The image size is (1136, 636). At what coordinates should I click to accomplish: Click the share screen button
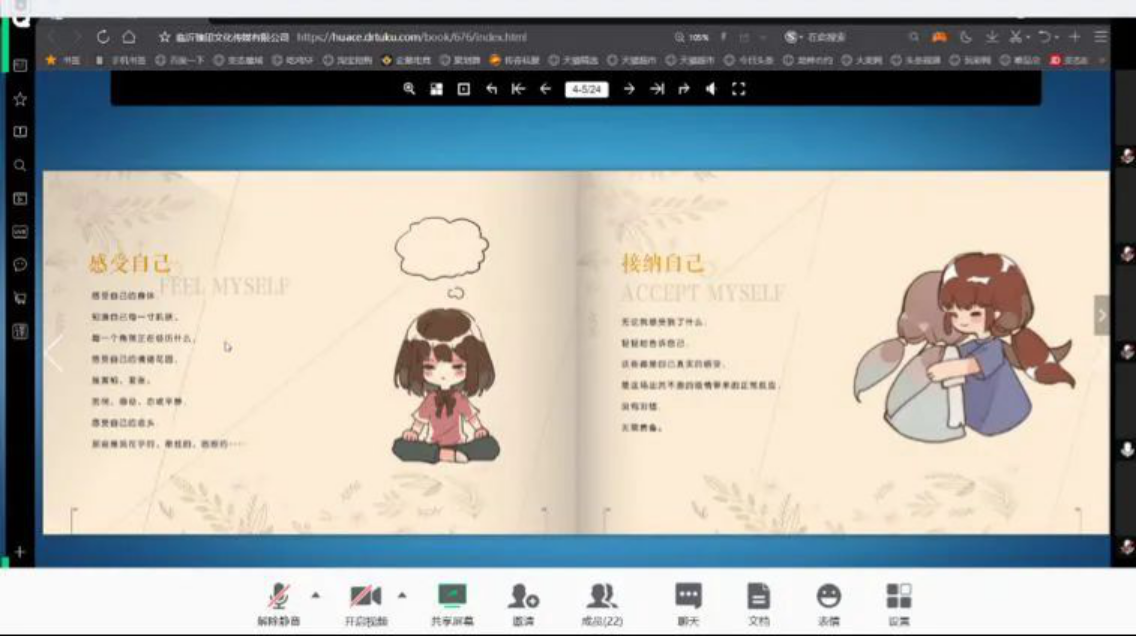452,604
